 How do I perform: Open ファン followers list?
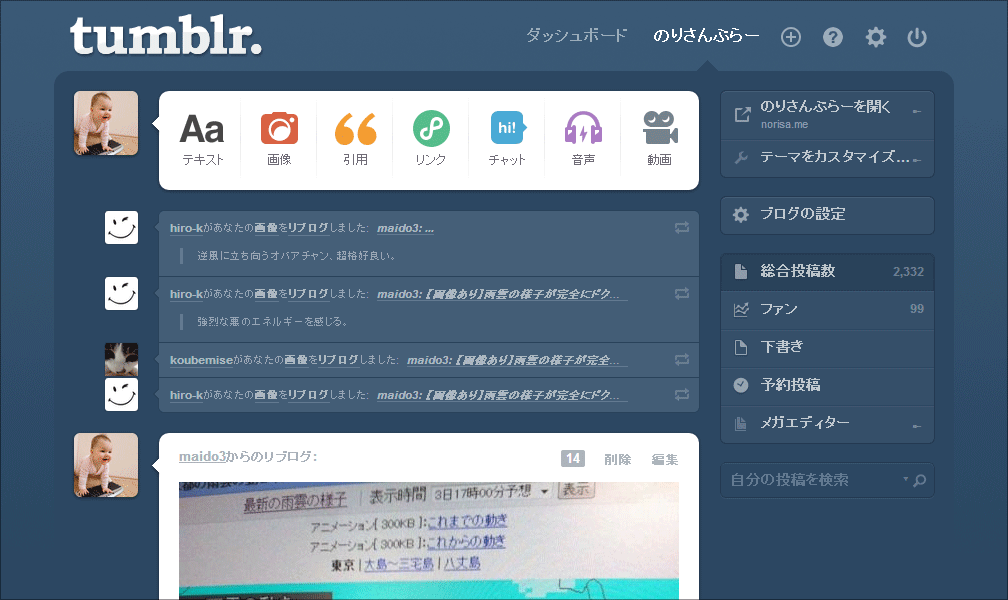pyautogui.click(x=827, y=309)
